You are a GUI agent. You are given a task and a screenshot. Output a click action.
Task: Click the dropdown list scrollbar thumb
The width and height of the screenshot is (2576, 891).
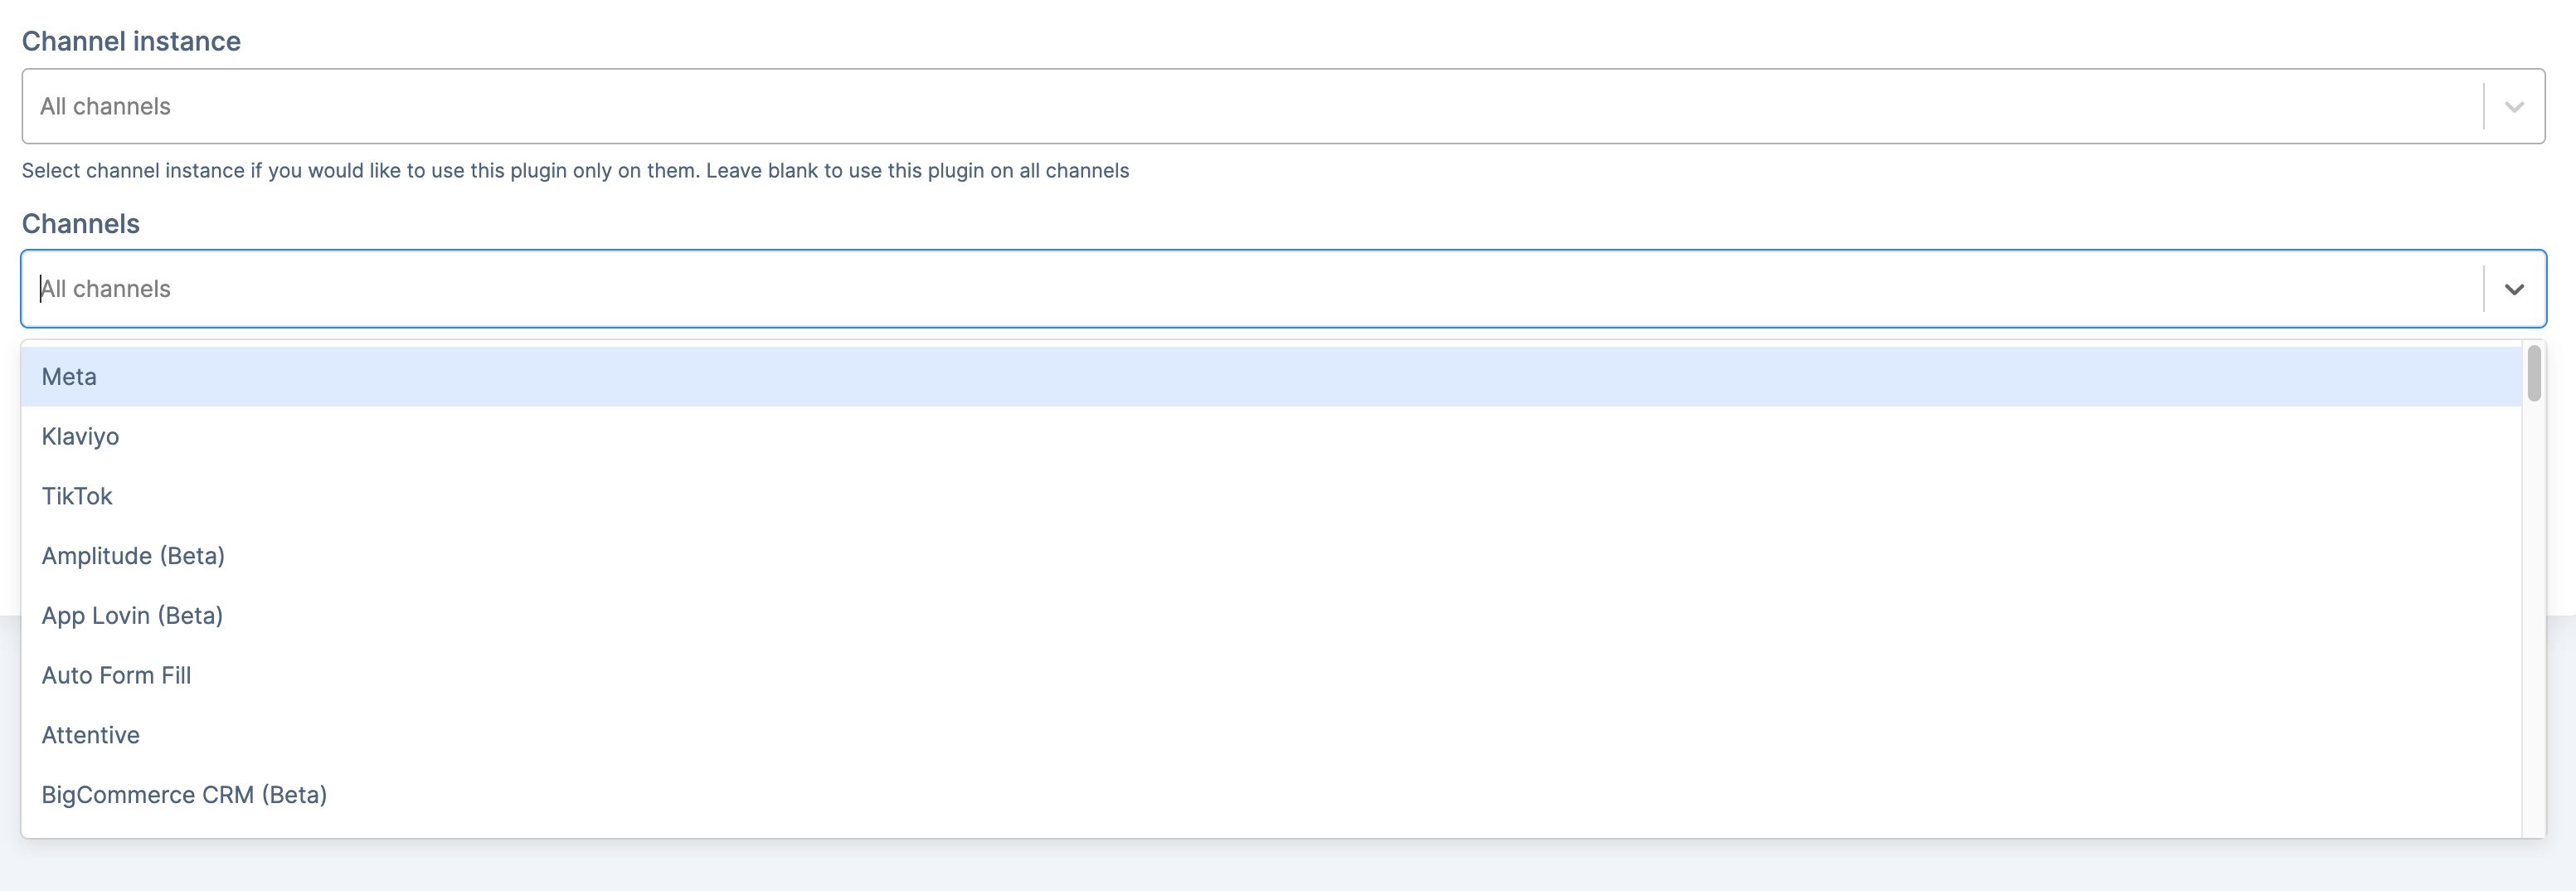[2534, 373]
